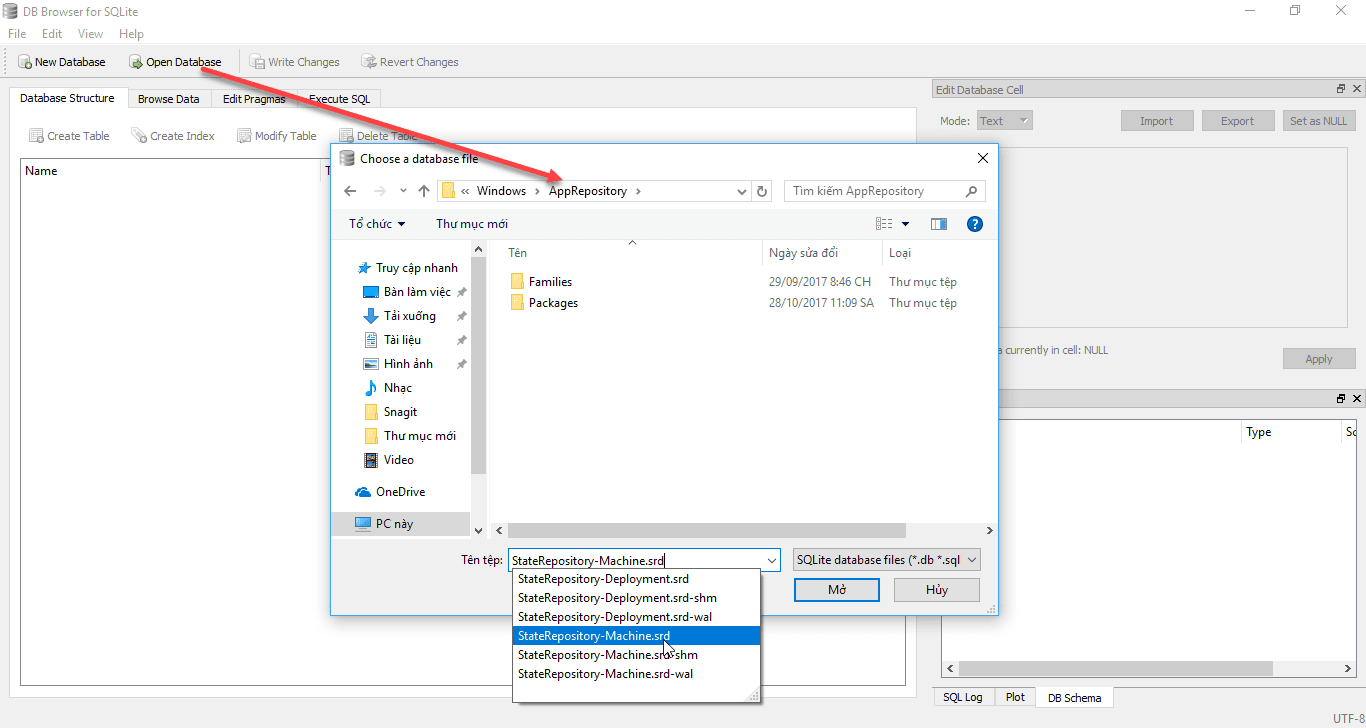Click Open Database toolbar button
Image resolution: width=1366 pixels, height=728 pixels.
pyautogui.click(x=175, y=62)
